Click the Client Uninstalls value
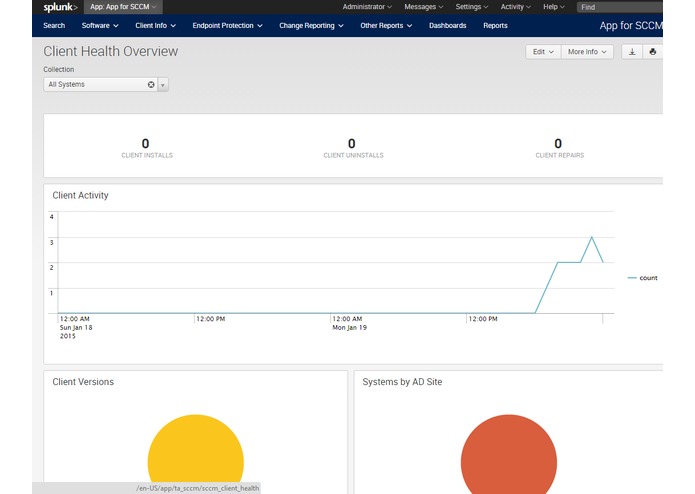The width and height of the screenshot is (695, 494). point(351,144)
